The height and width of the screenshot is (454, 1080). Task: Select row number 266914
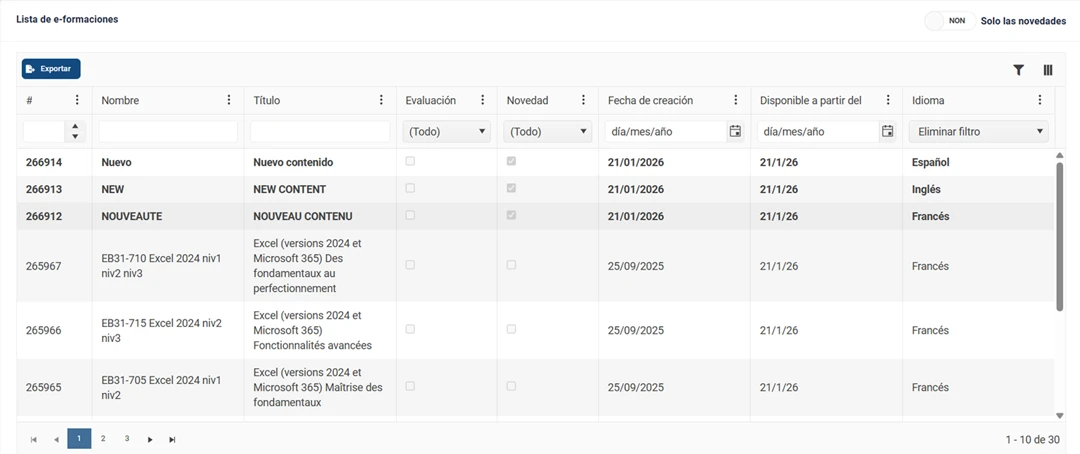(x=44, y=163)
